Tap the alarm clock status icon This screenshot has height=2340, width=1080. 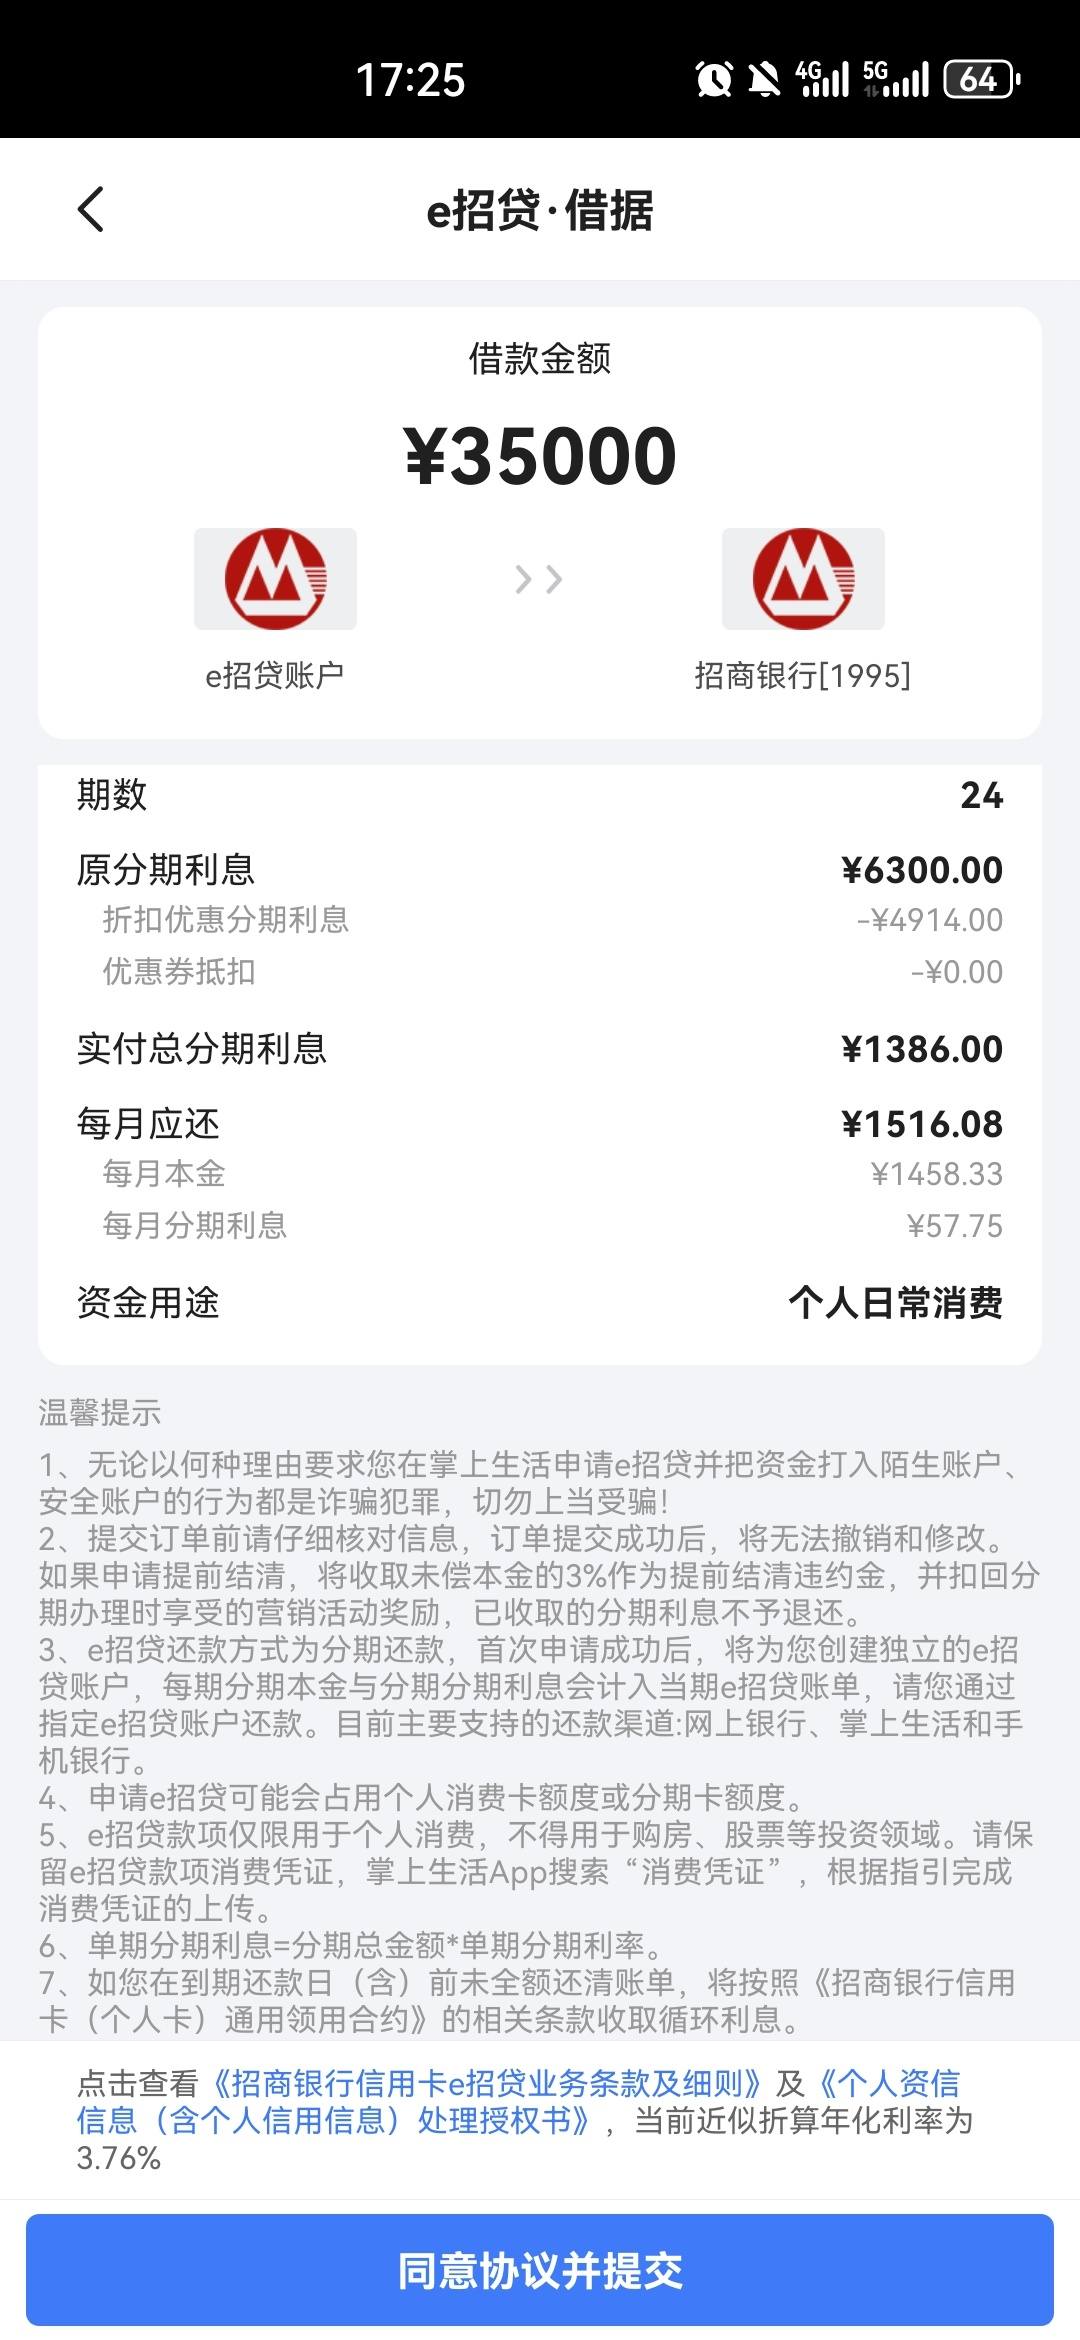(x=714, y=79)
